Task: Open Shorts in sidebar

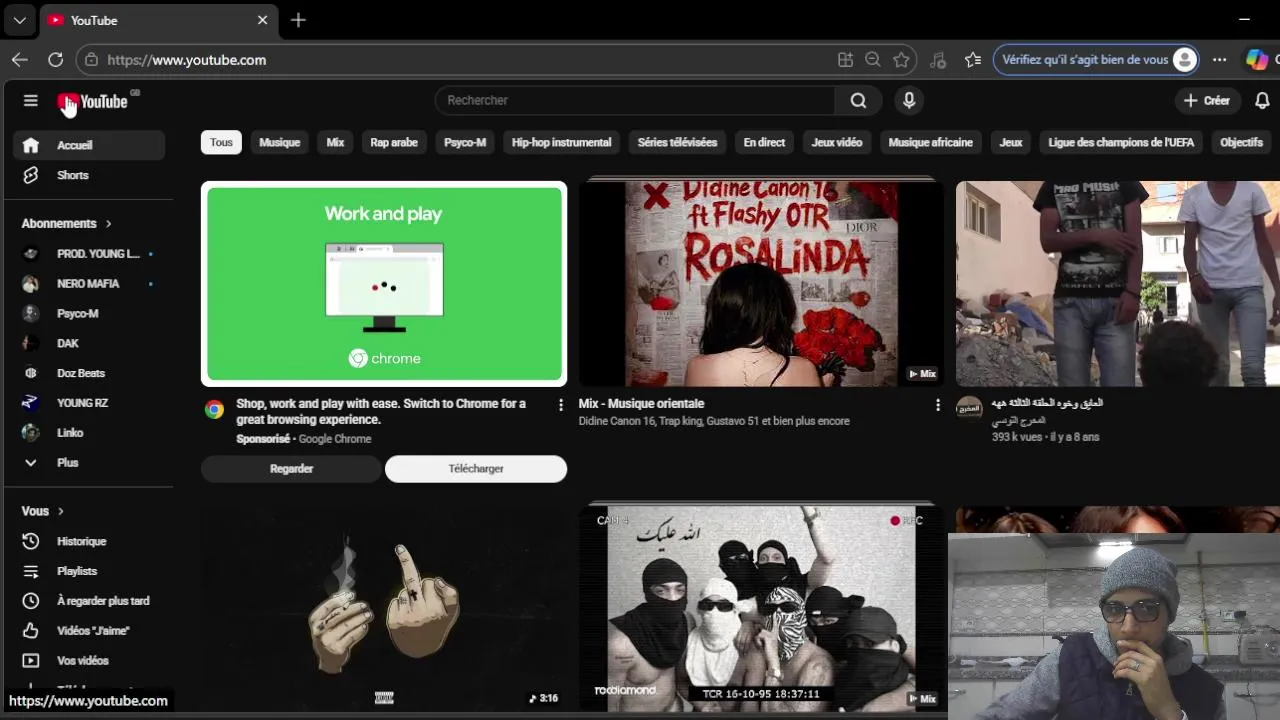Action: pos(89,175)
